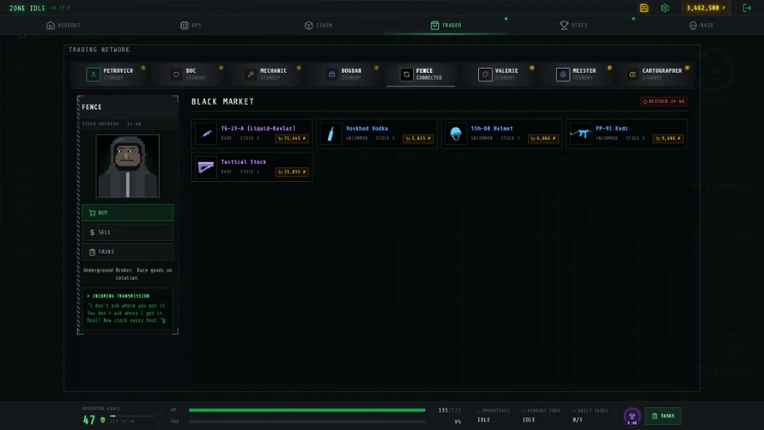Select the Petrovich trader tab
Screen dimensions: 764x430
click(x=110, y=74)
